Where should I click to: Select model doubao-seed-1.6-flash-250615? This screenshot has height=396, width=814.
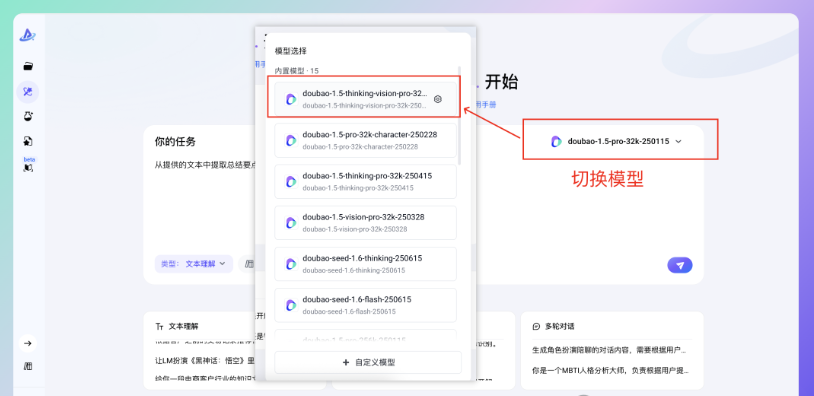[365, 305]
